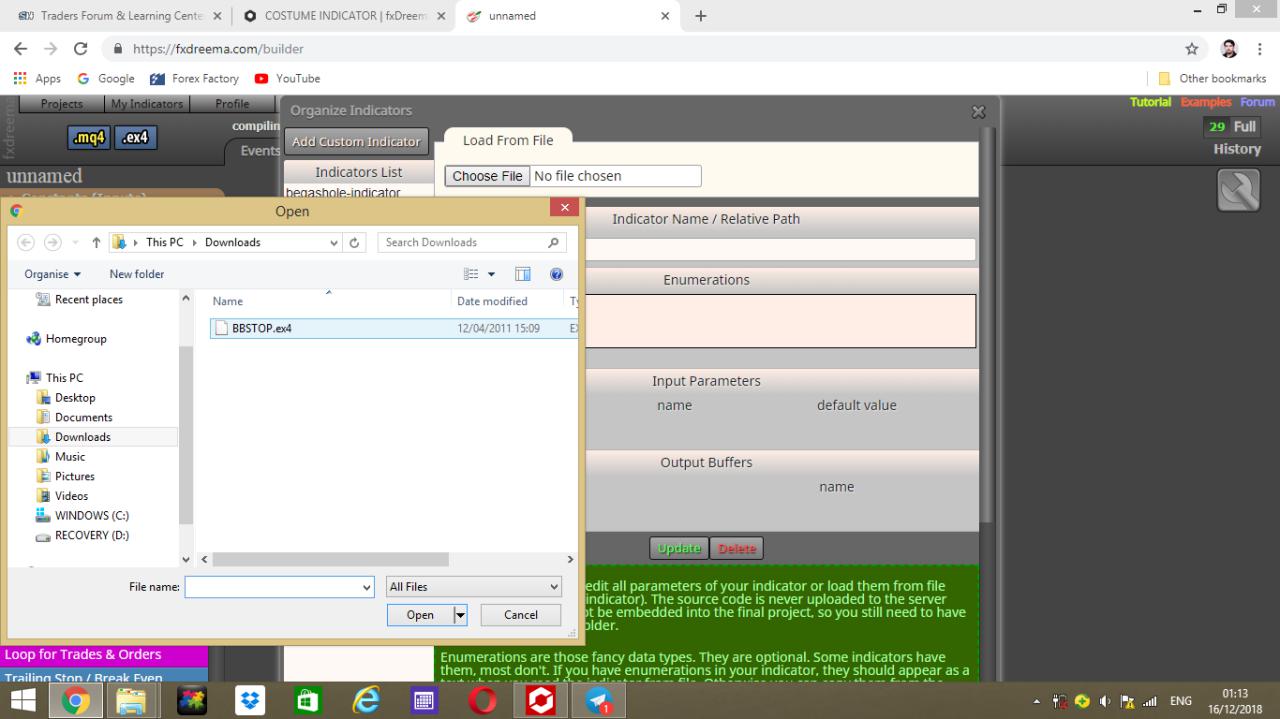Bookmark this page with star icon

coord(1191,49)
